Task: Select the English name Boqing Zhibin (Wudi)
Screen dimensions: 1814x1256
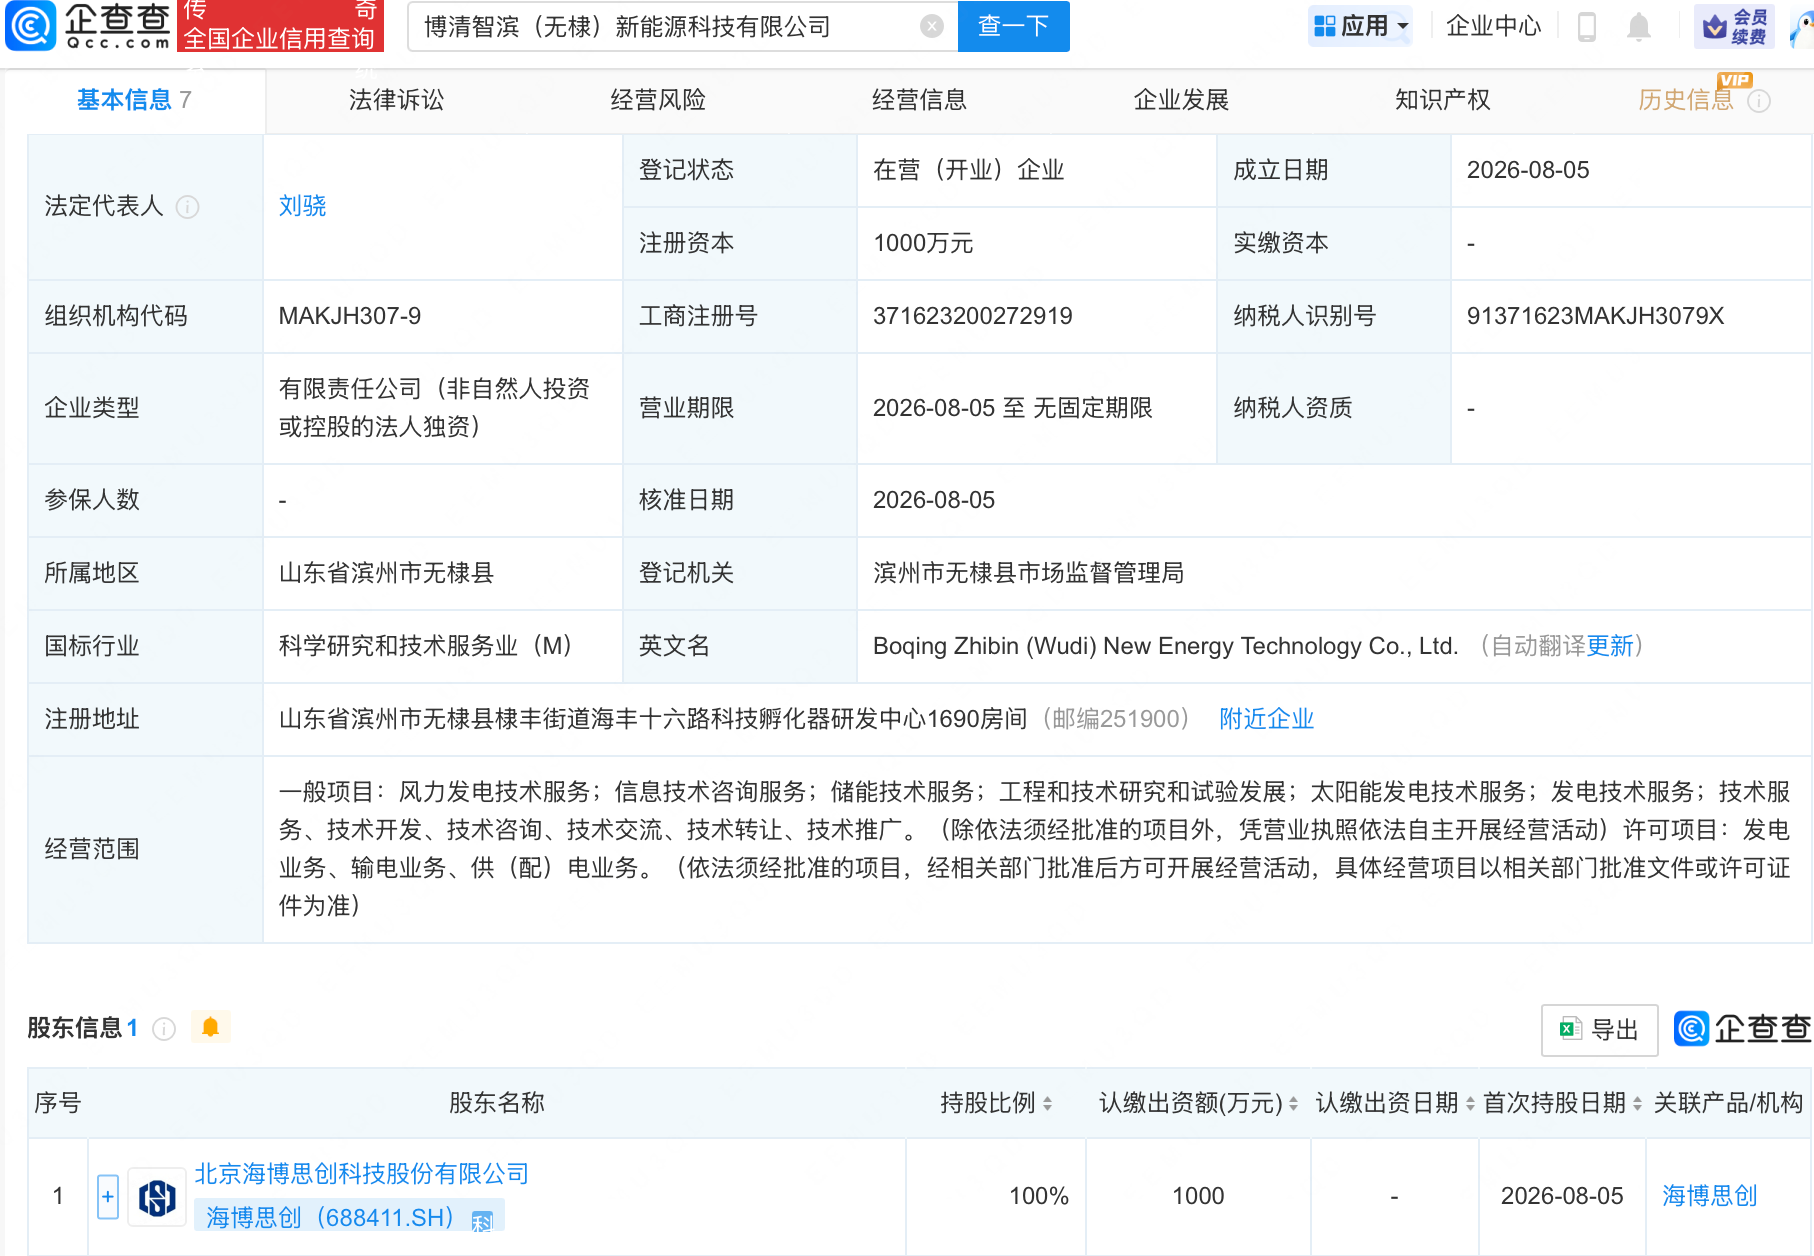Action: [x=1166, y=646]
